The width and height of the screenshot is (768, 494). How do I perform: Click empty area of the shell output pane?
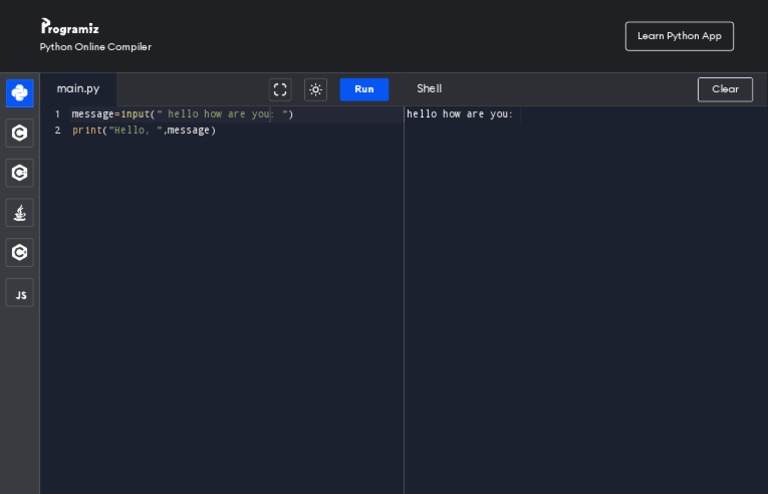click(585, 300)
